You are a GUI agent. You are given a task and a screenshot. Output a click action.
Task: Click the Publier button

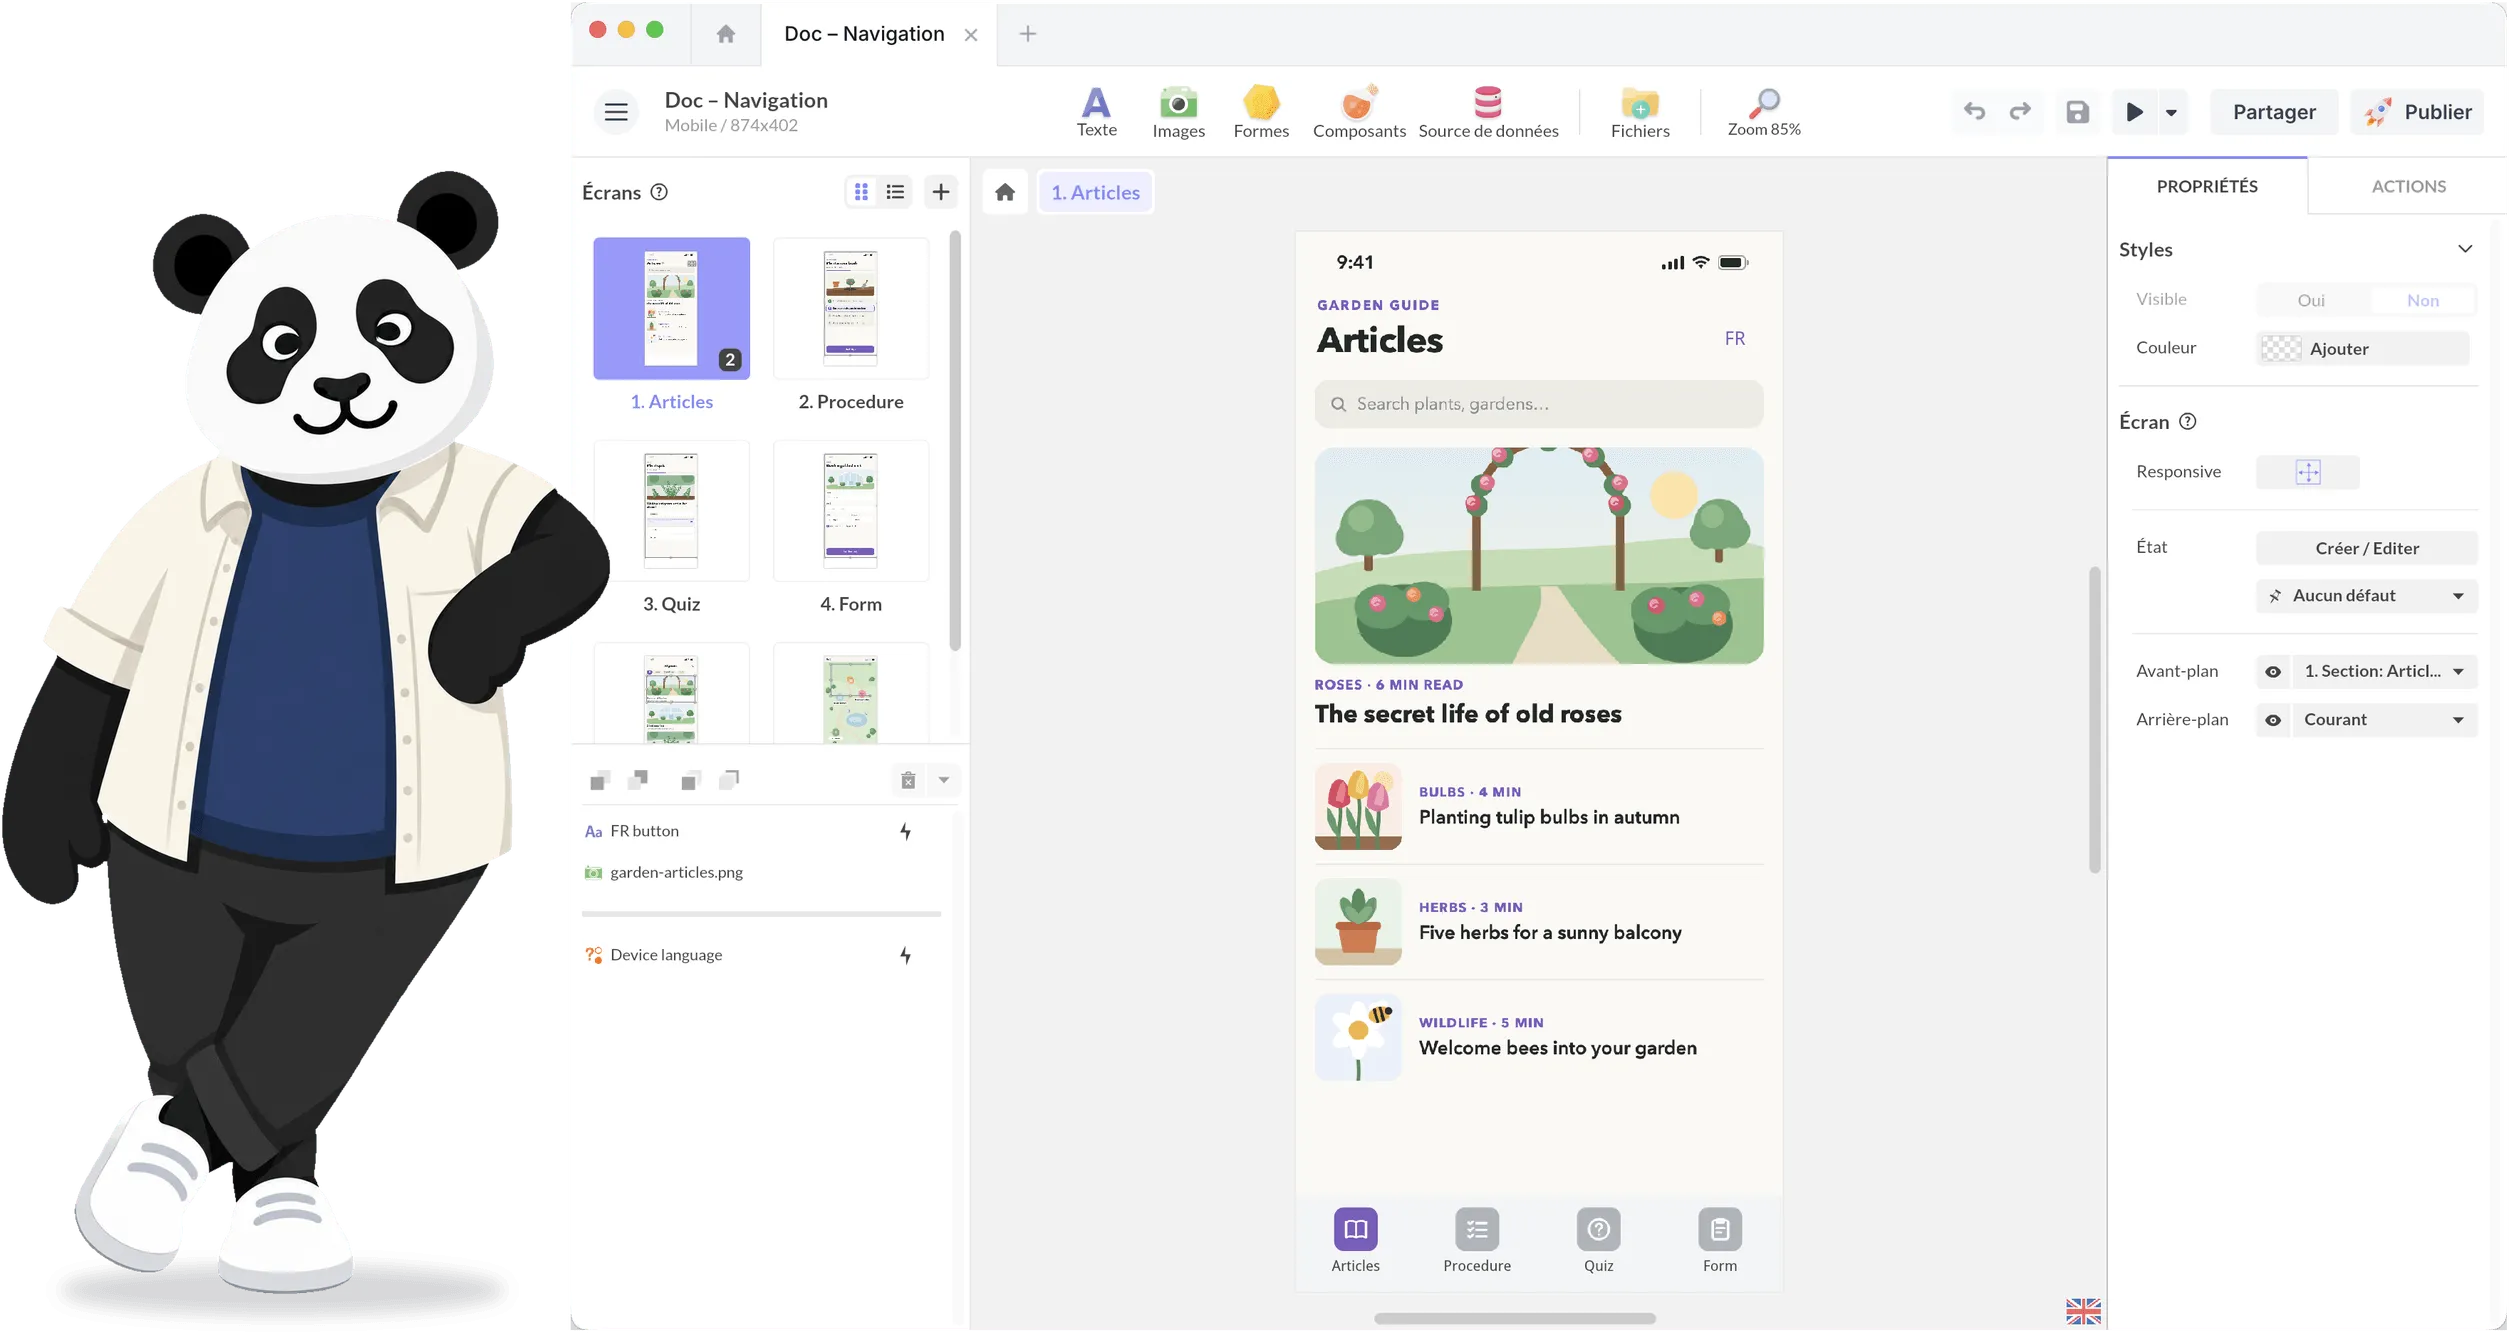coord(2415,112)
